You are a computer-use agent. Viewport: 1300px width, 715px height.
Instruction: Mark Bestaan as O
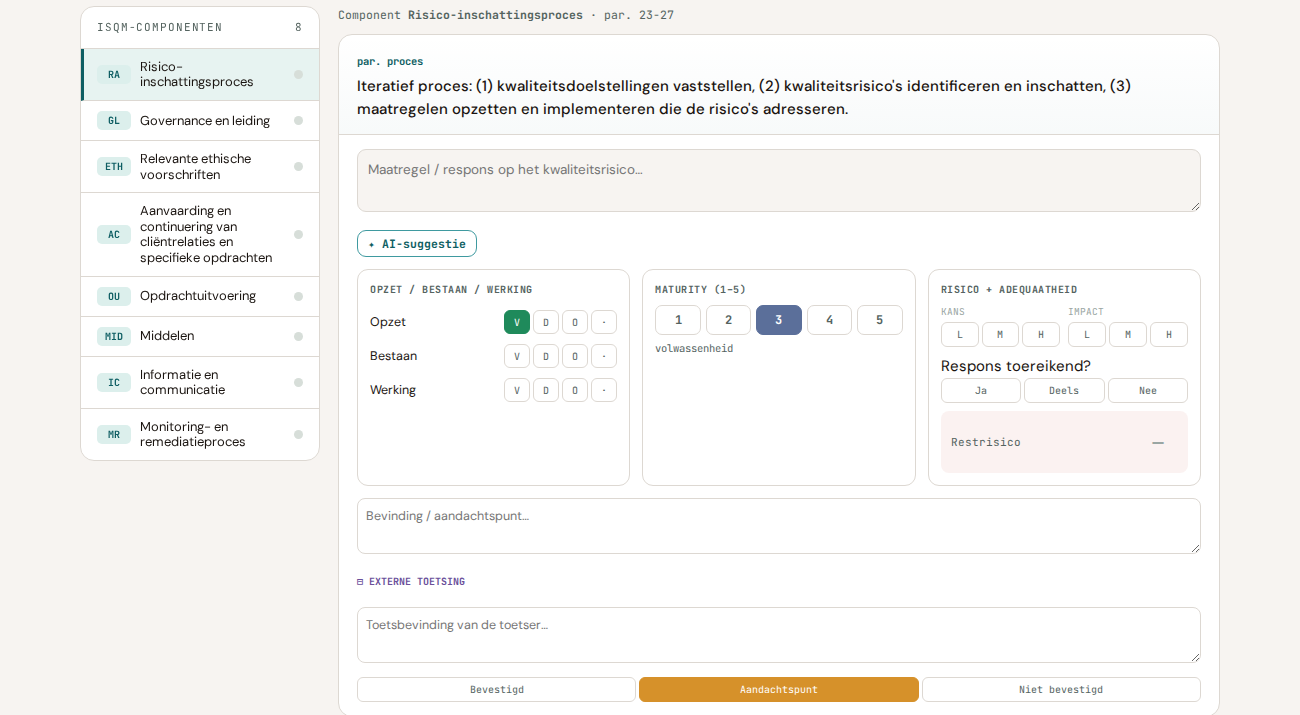(x=575, y=356)
